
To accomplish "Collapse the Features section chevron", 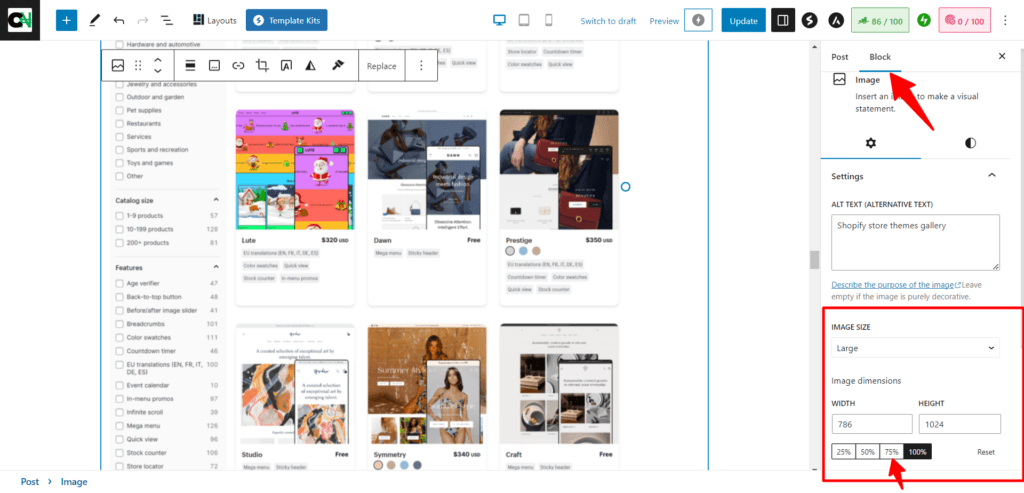I will click(x=216, y=267).
